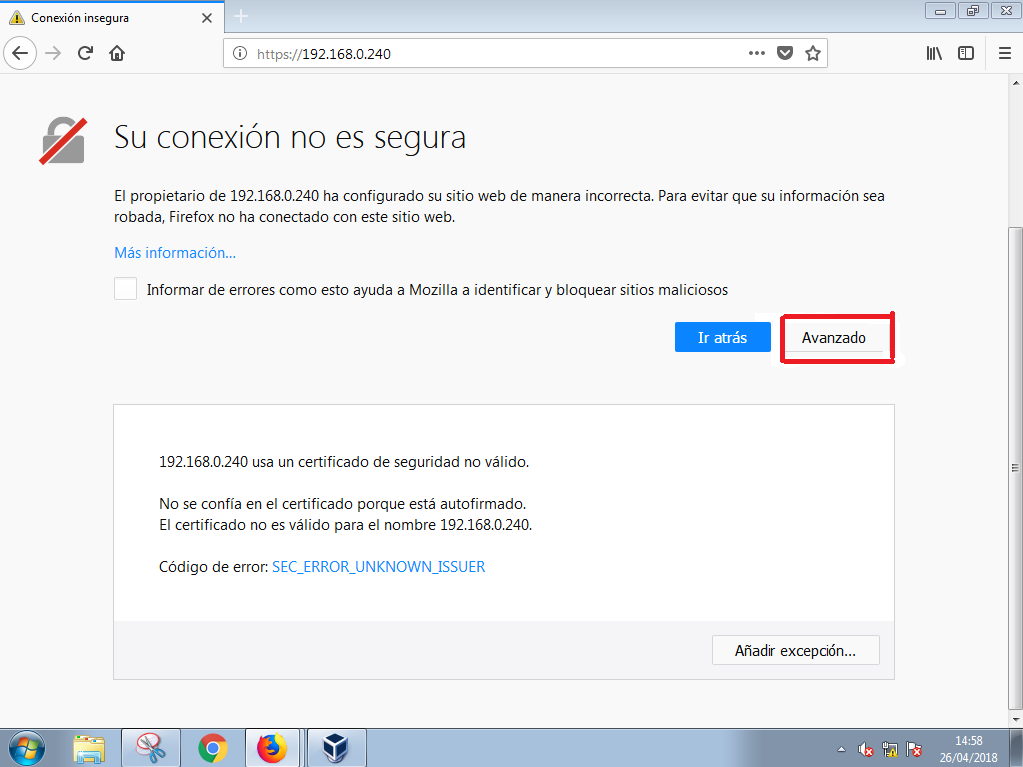Click the Añadir excepción button
Image resolution: width=1023 pixels, height=767 pixels.
tap(795, 650)
